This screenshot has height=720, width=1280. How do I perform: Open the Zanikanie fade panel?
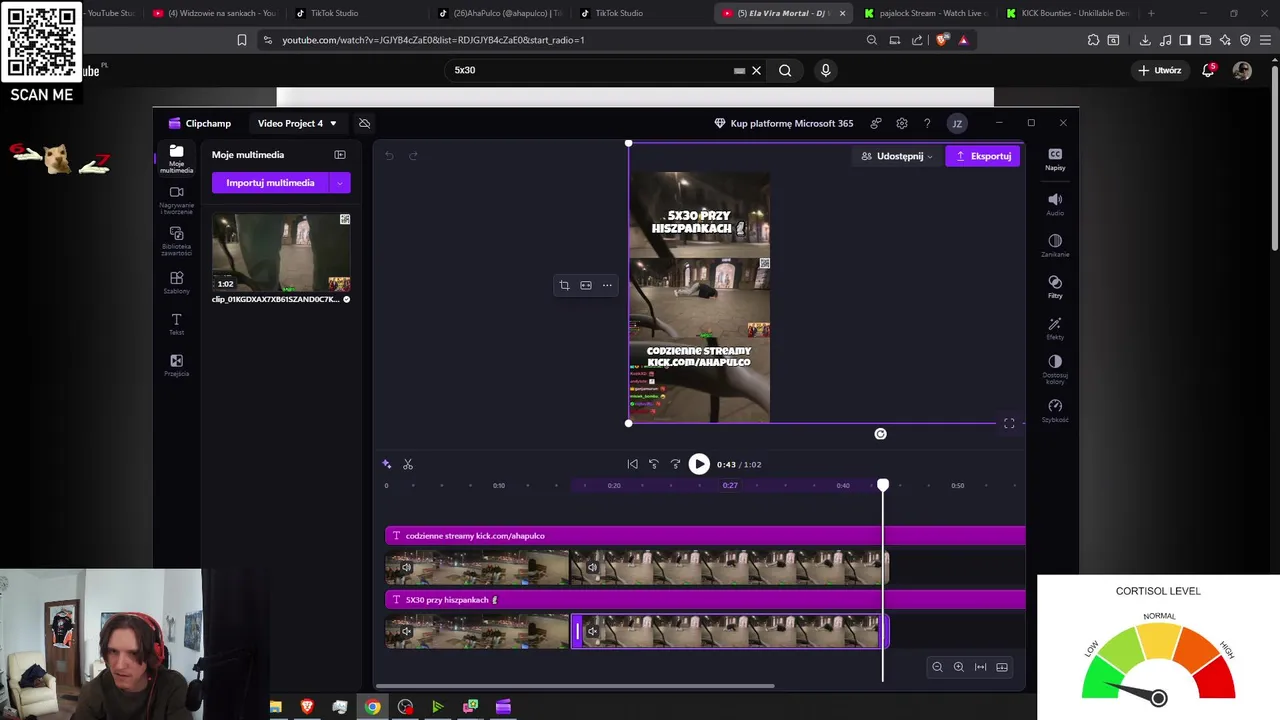click(x=1055, y=246)
